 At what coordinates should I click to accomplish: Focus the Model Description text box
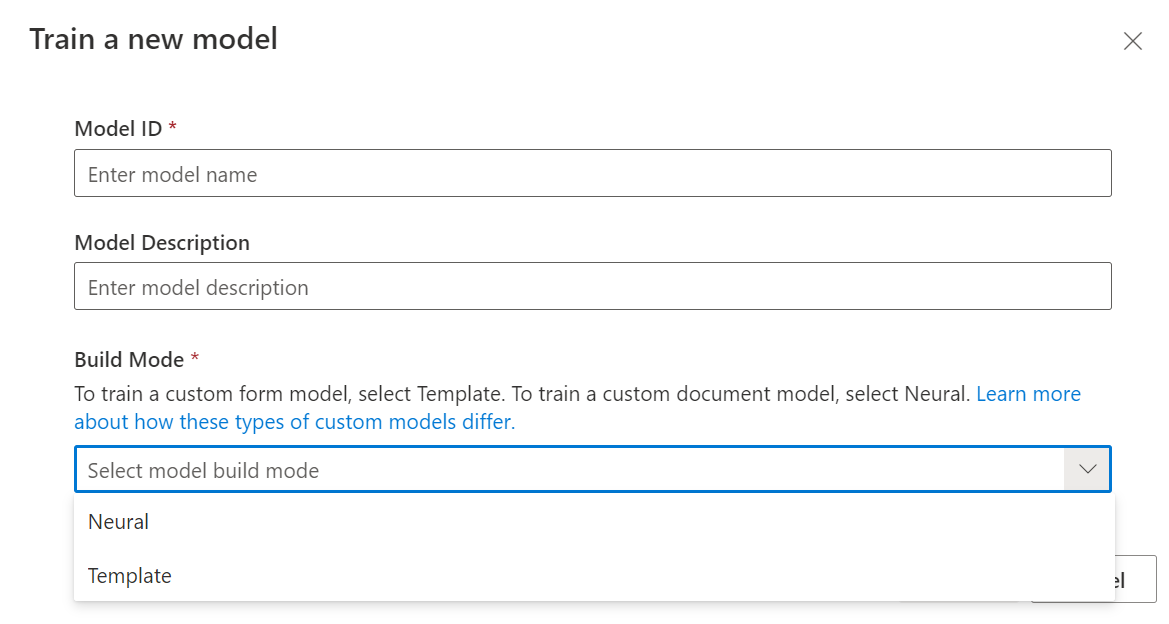tap(592, 286)
